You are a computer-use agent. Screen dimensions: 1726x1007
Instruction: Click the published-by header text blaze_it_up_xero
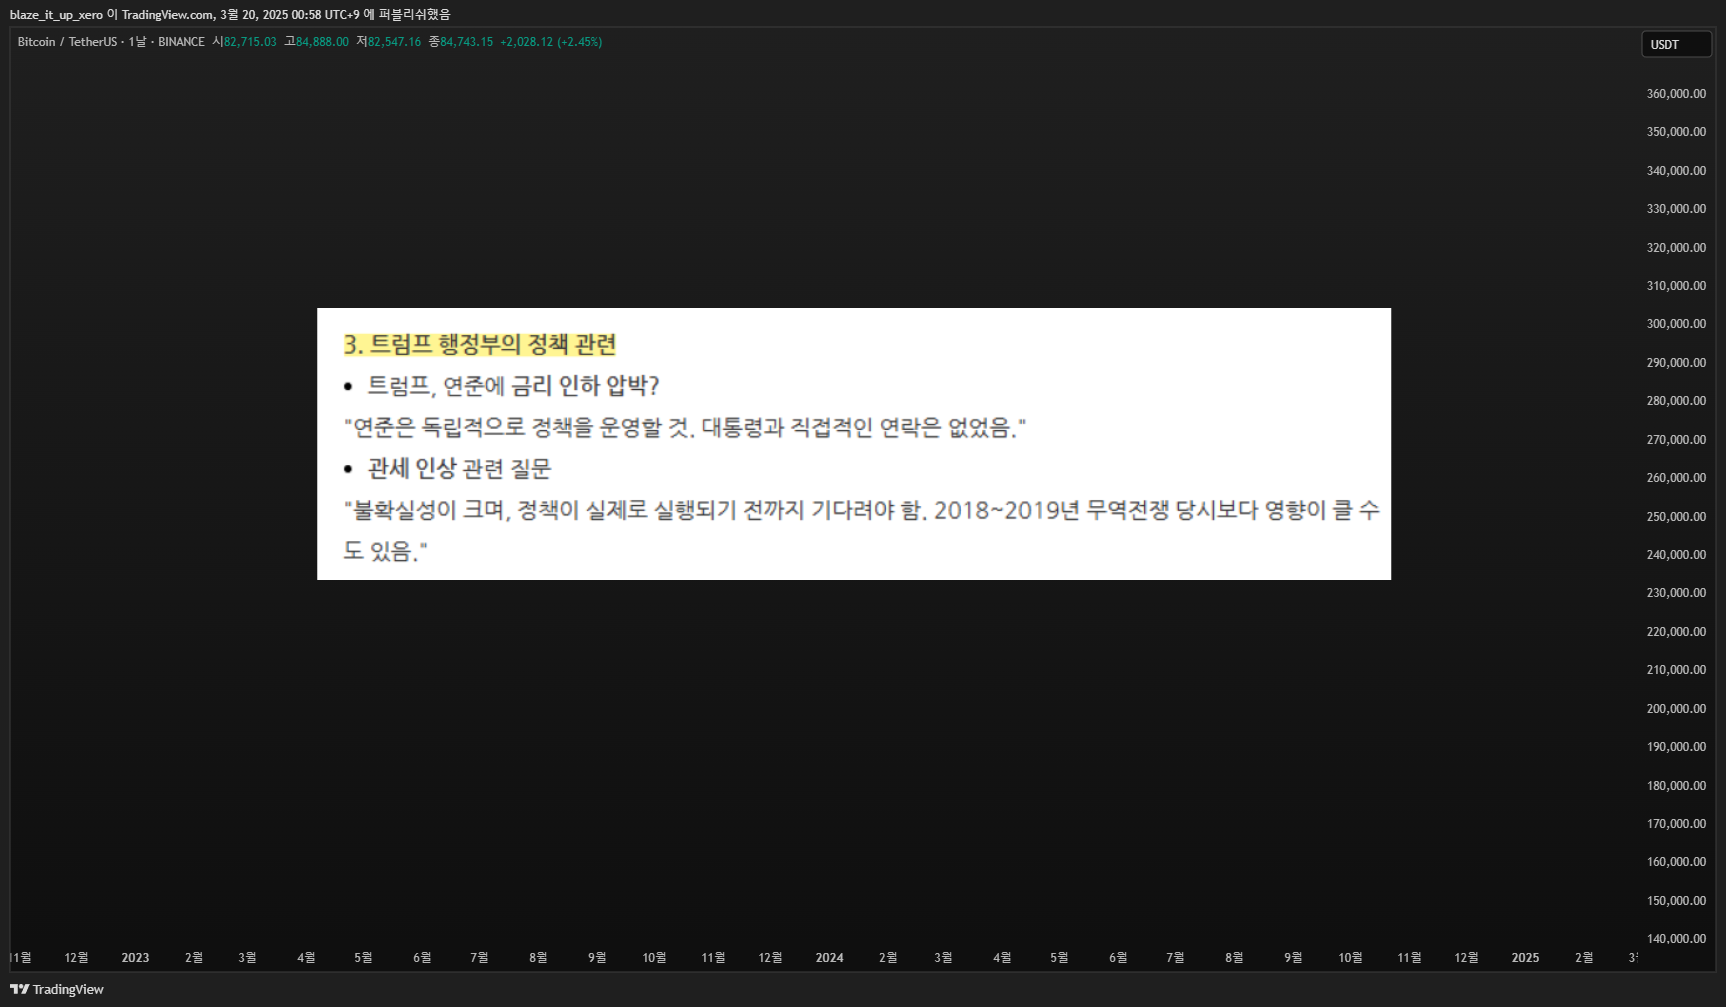pos(56,15)
